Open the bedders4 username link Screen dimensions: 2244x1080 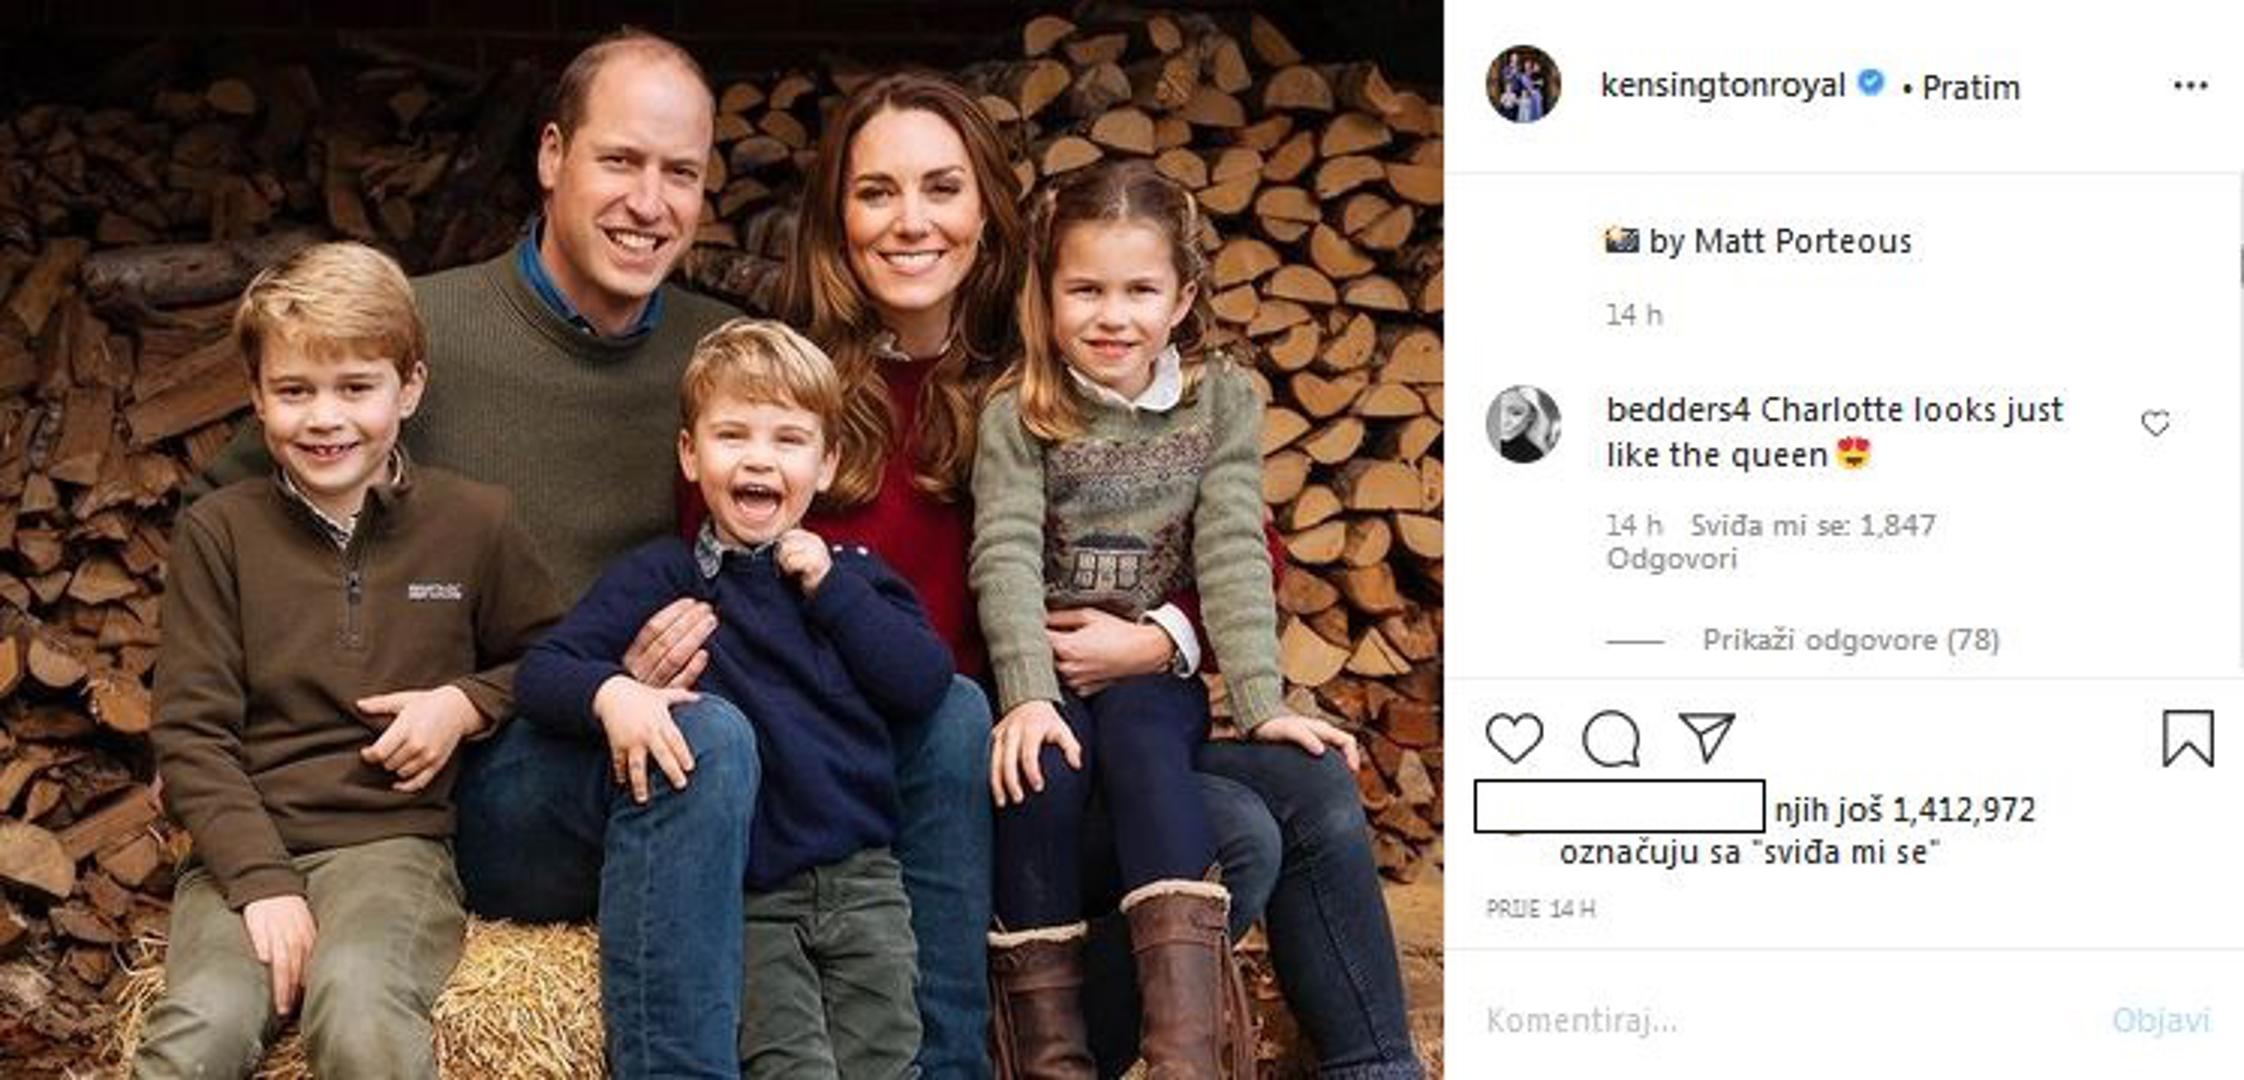(x=1678, y=410)
